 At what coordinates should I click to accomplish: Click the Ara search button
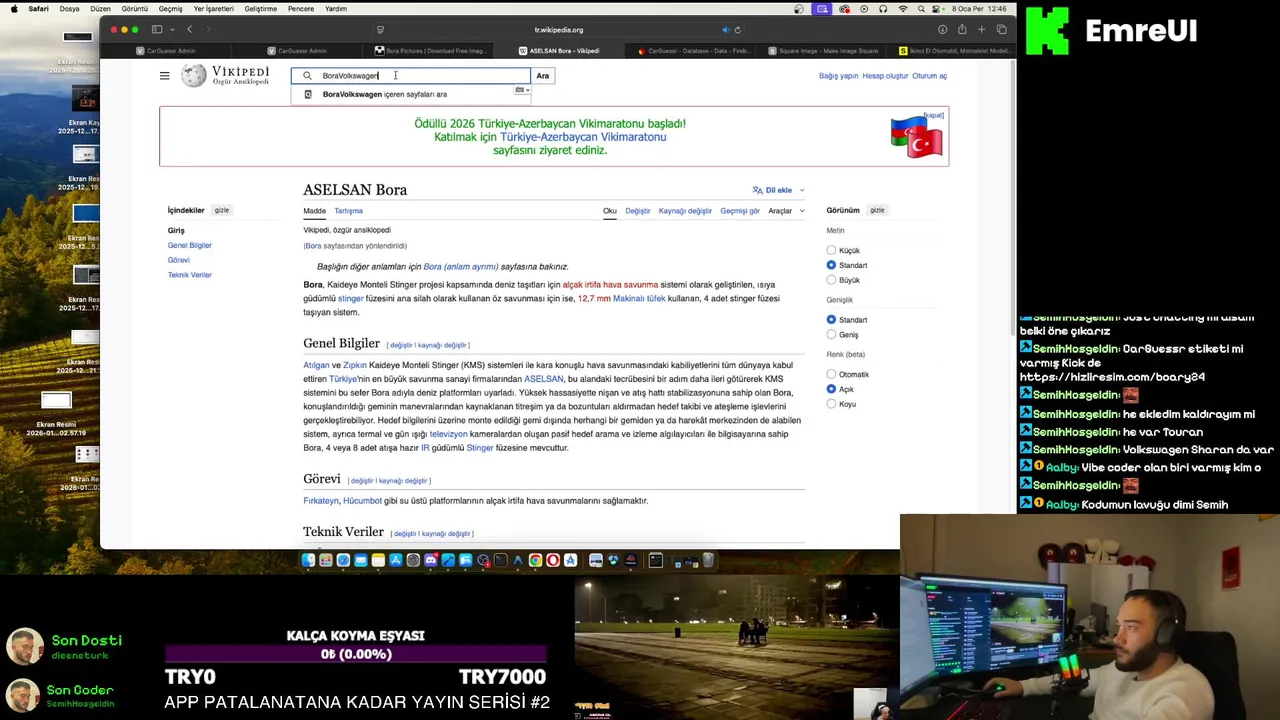[x=542, y=76]
